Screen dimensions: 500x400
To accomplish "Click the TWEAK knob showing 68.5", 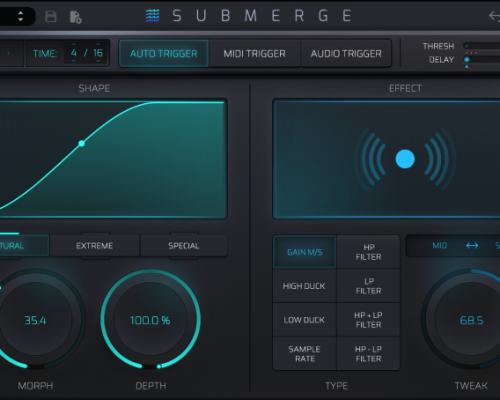I will 471,319.
